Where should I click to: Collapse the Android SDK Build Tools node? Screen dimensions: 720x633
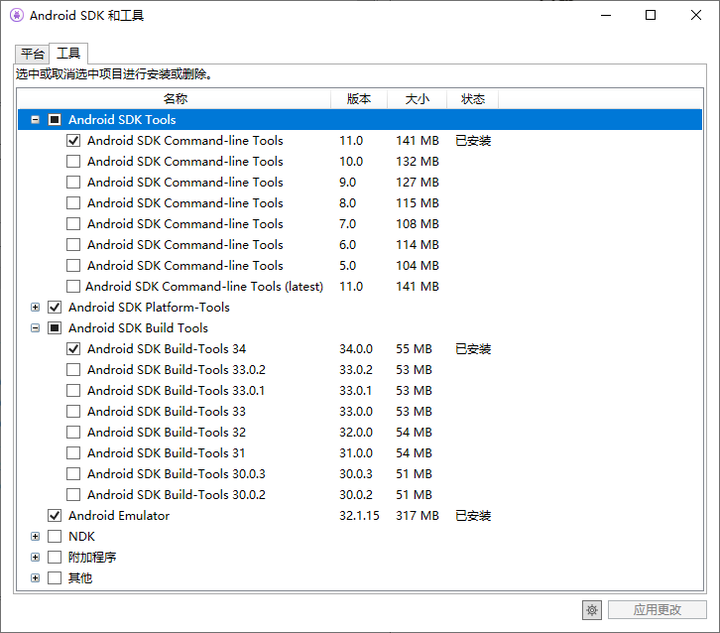[36, 328]
